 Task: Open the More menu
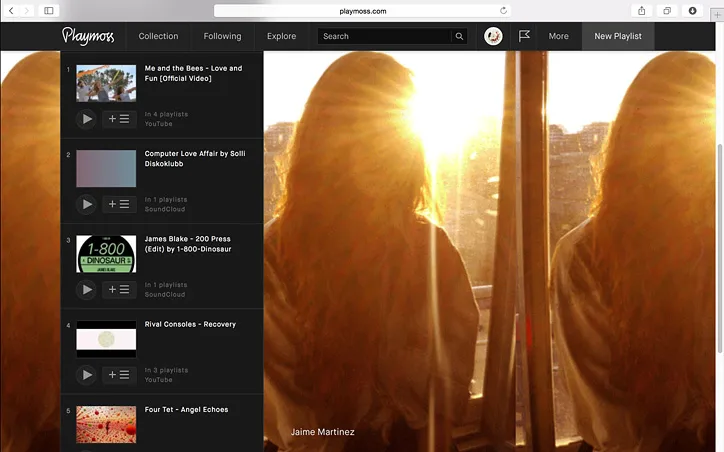pos(559,36)
